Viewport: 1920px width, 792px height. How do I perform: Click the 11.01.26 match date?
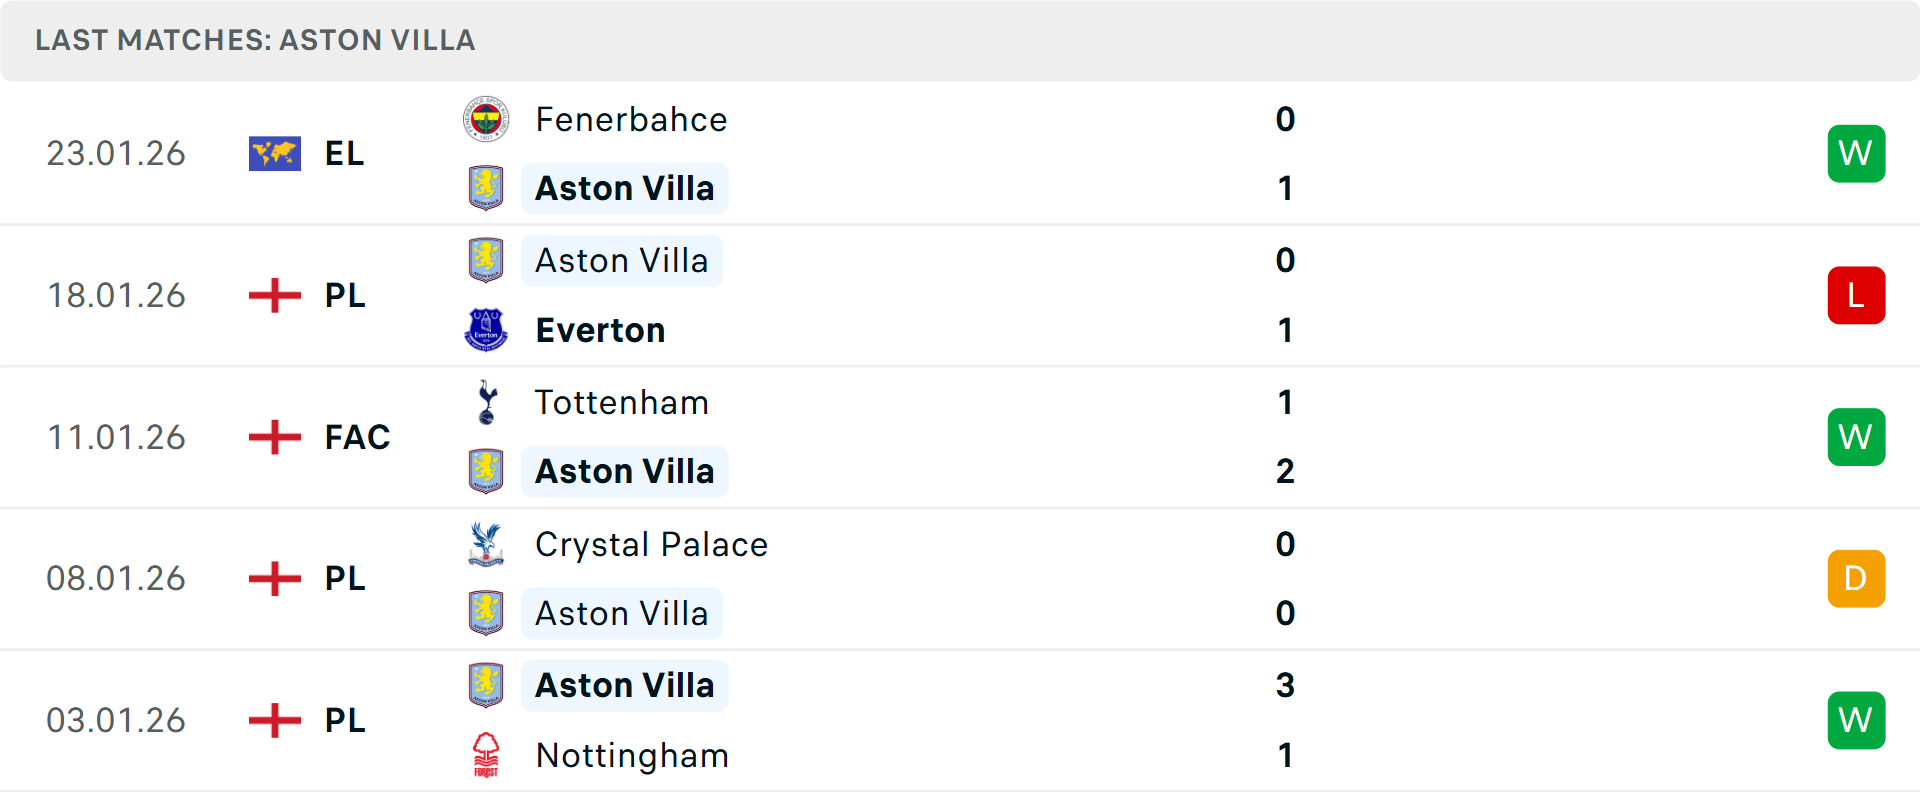click(x=116, y=437)
